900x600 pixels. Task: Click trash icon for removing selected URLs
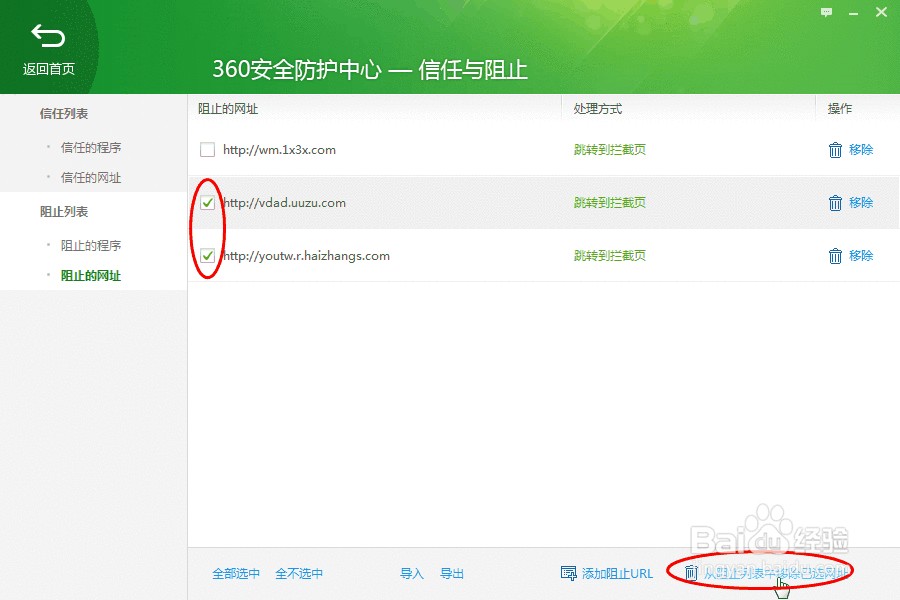691,572
